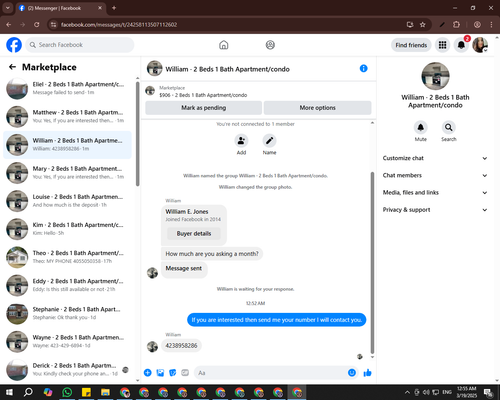Viewport: 500px width, 400px height.
Task: Open a new browser tab
Action: (114, 8)
